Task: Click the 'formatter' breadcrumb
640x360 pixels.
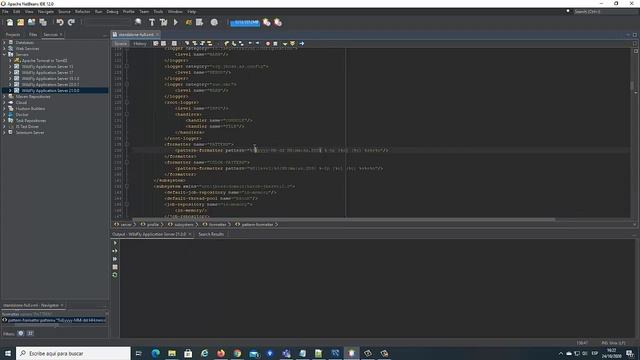Action: pyautogui.click(x=218, y=224)
